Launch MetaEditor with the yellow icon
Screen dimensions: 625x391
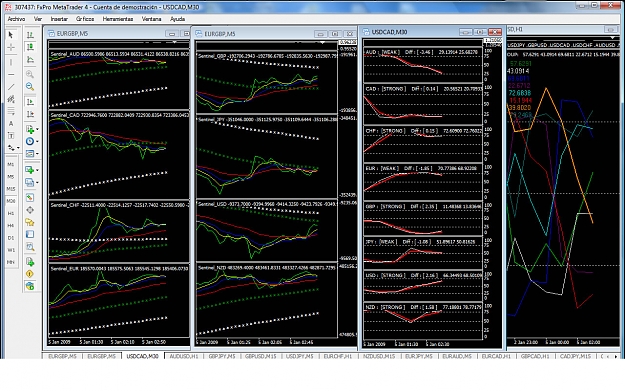click(x=30, y=274)
